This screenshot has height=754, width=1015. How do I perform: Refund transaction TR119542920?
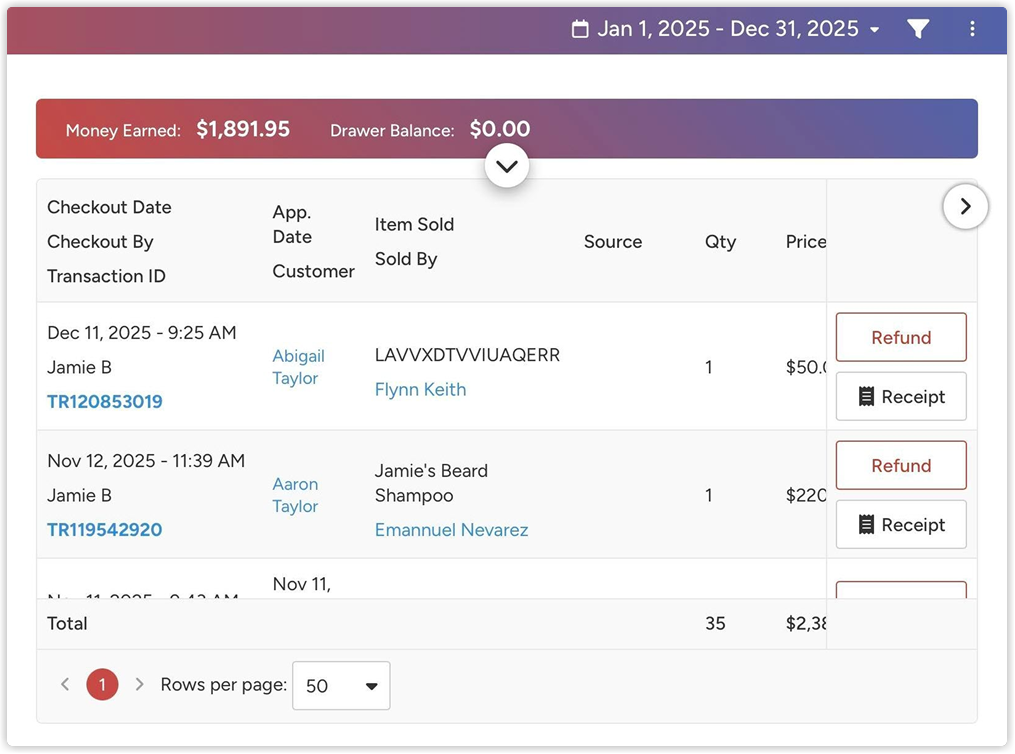pyautogui.click(x=901, y=465)
